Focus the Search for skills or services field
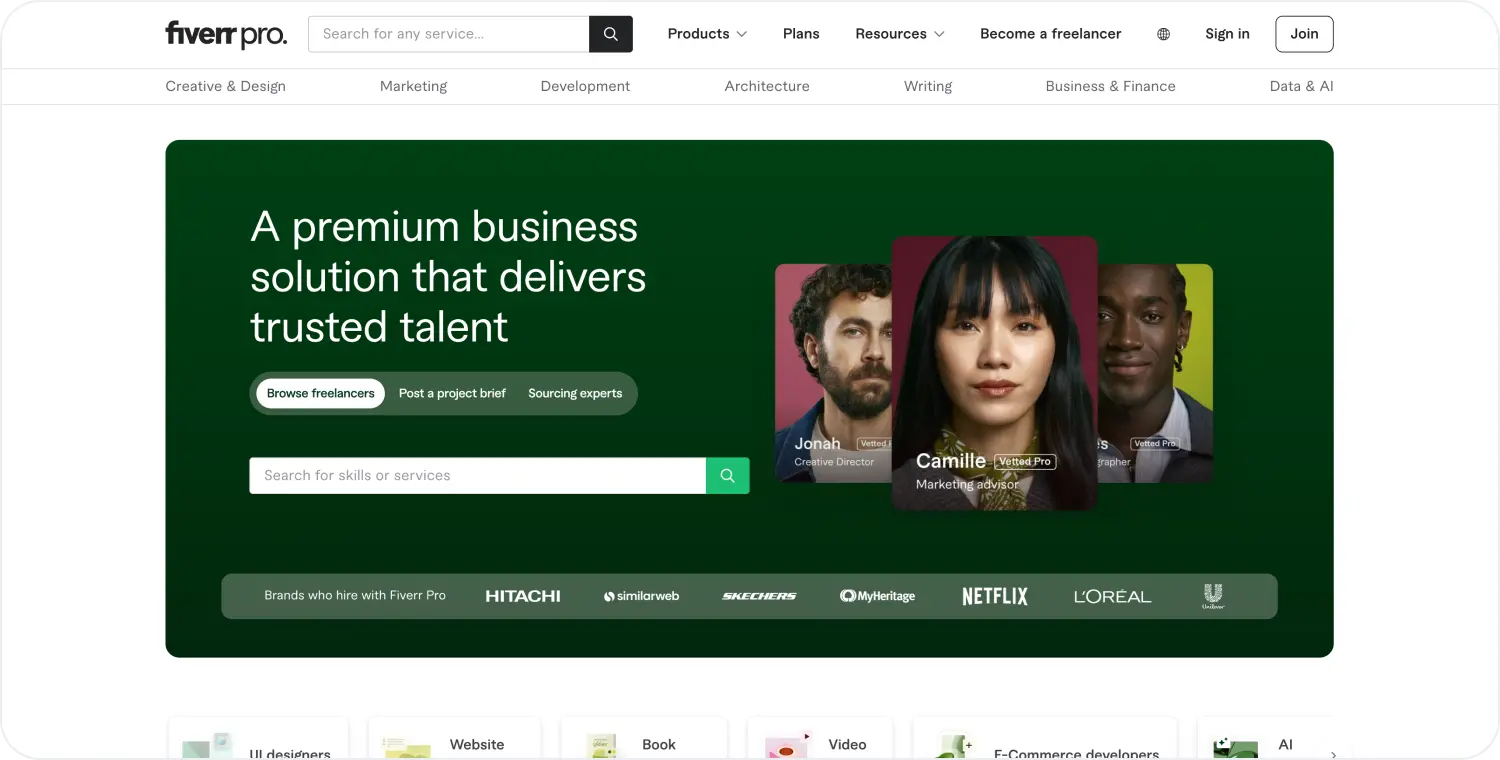 click(x=478, y=476)
